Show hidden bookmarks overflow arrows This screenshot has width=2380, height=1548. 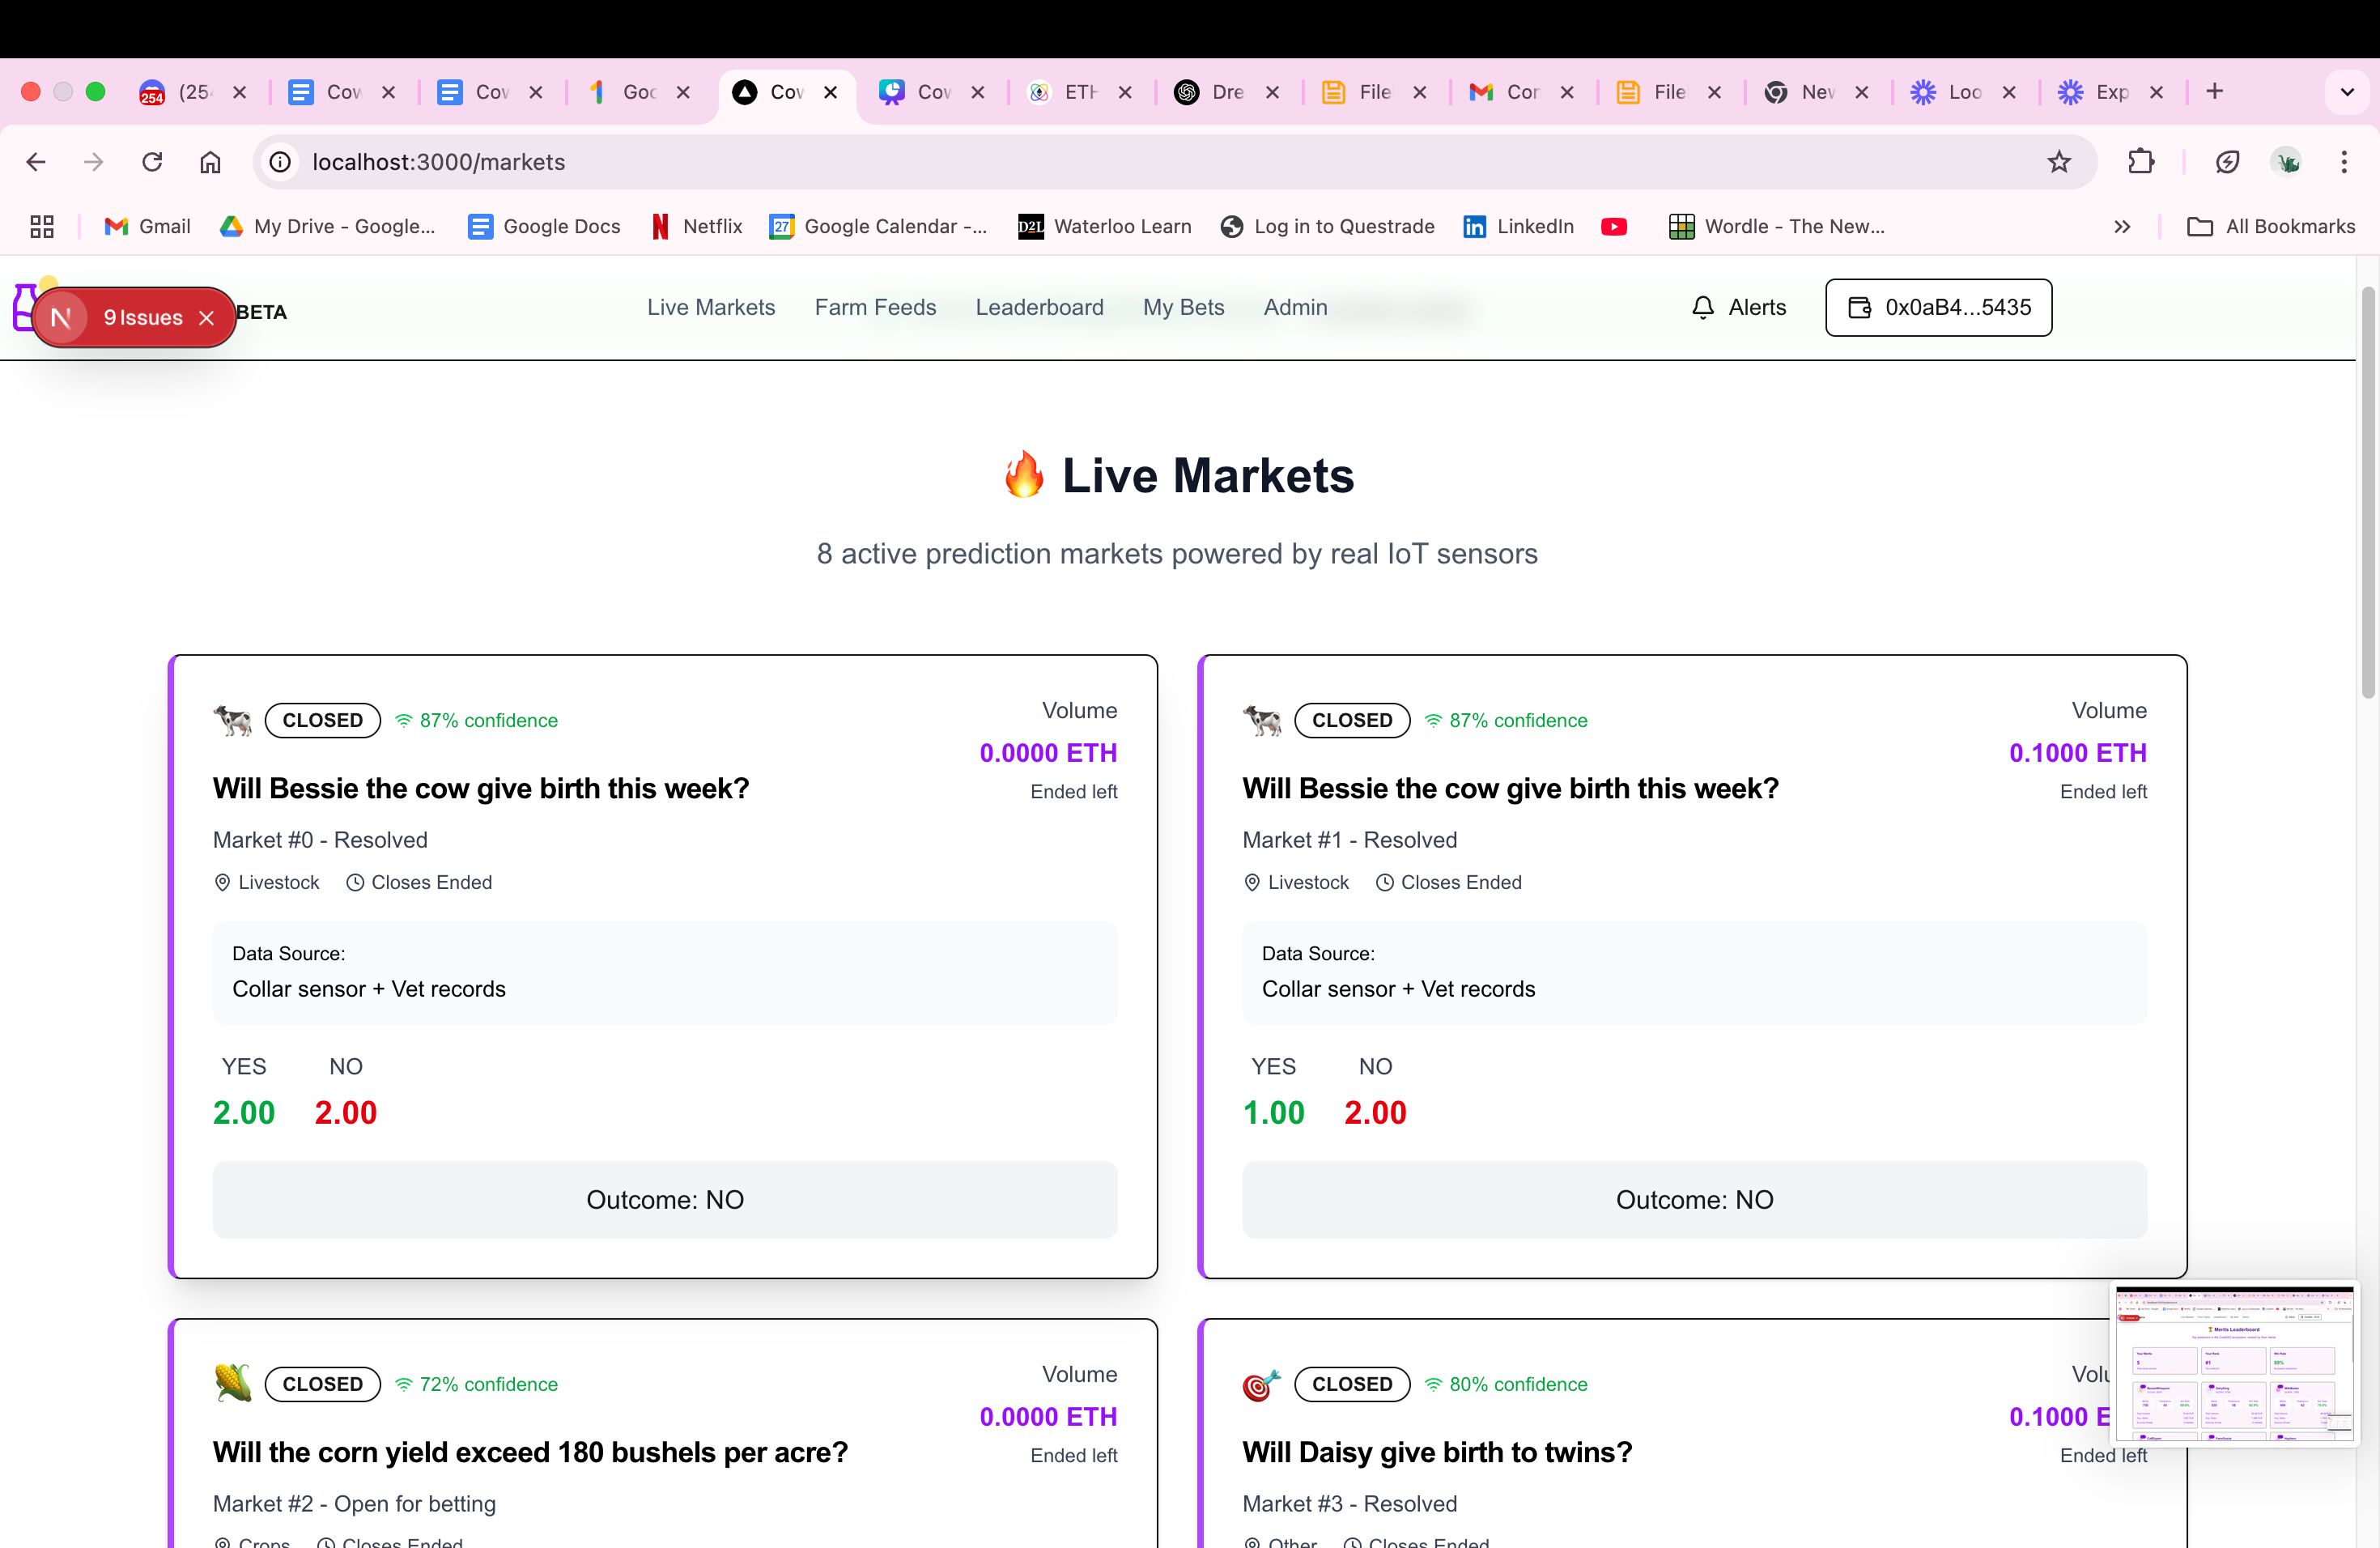pos(2122,227)
